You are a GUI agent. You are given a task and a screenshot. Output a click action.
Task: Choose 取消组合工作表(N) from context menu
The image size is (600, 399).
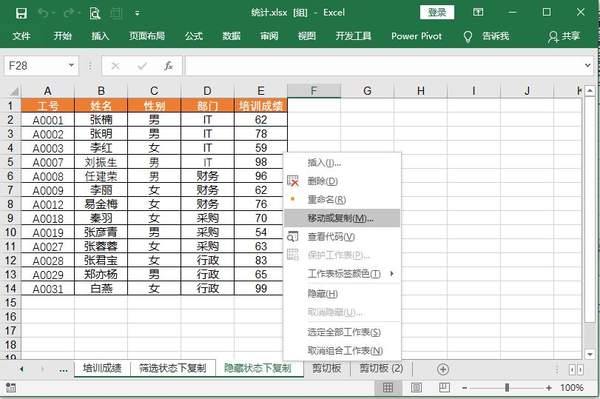(342, 350)
